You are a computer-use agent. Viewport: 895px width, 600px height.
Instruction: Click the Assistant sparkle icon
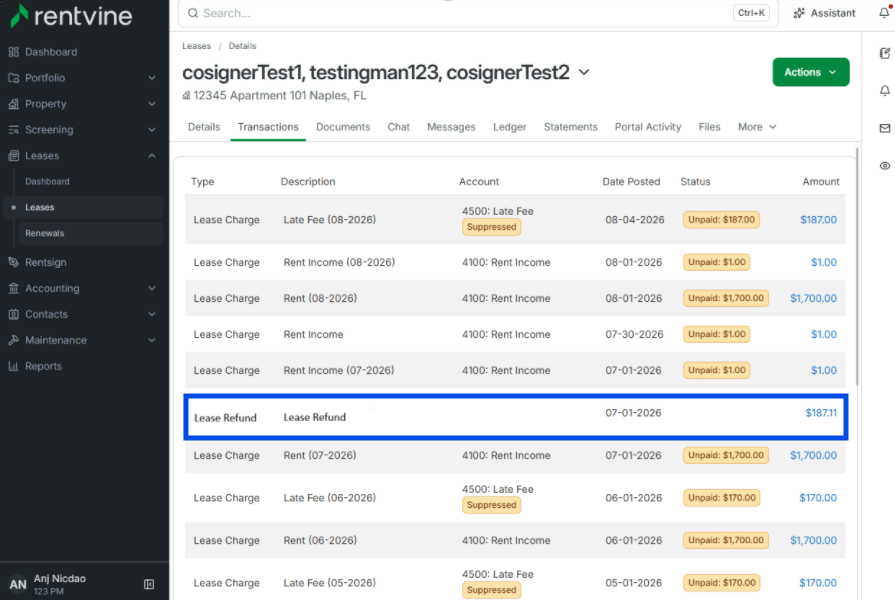pos(799,13)
